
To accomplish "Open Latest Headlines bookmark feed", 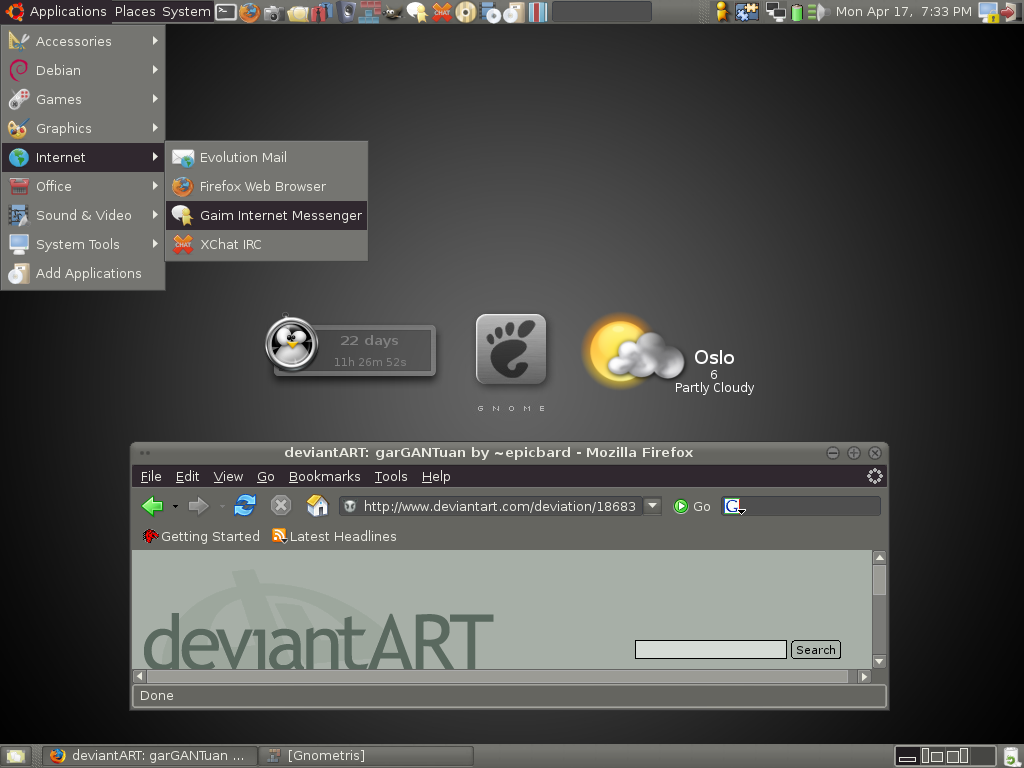I will 334,536.
